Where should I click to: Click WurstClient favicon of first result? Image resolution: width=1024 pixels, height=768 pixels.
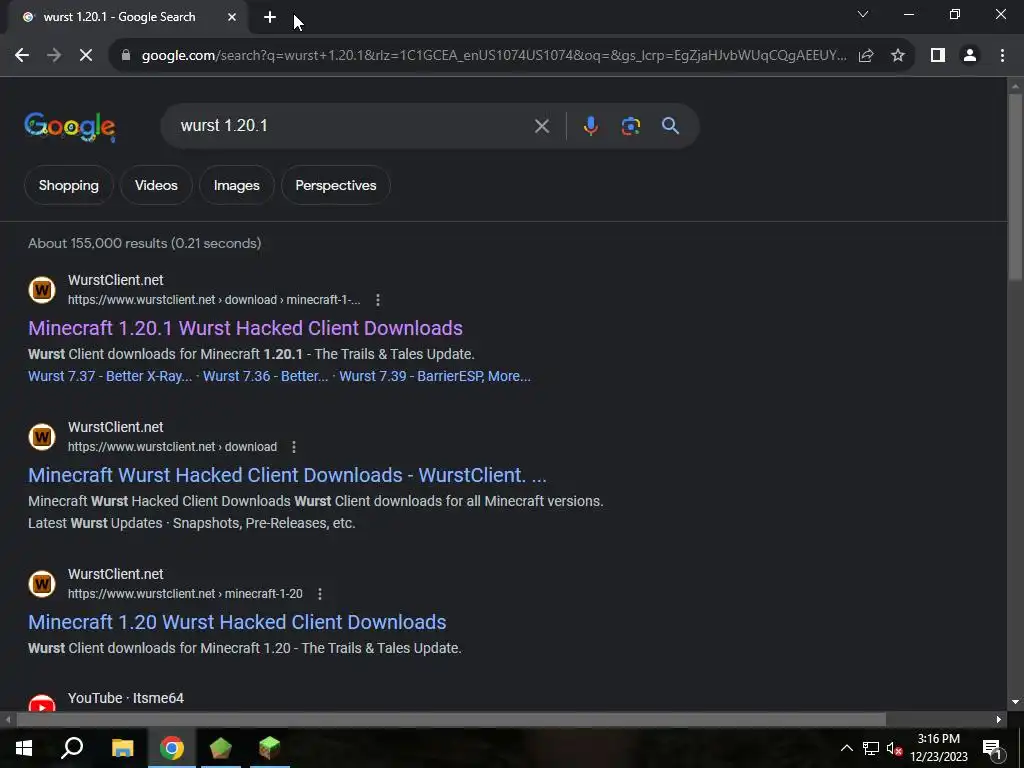(x=42, y=290)
